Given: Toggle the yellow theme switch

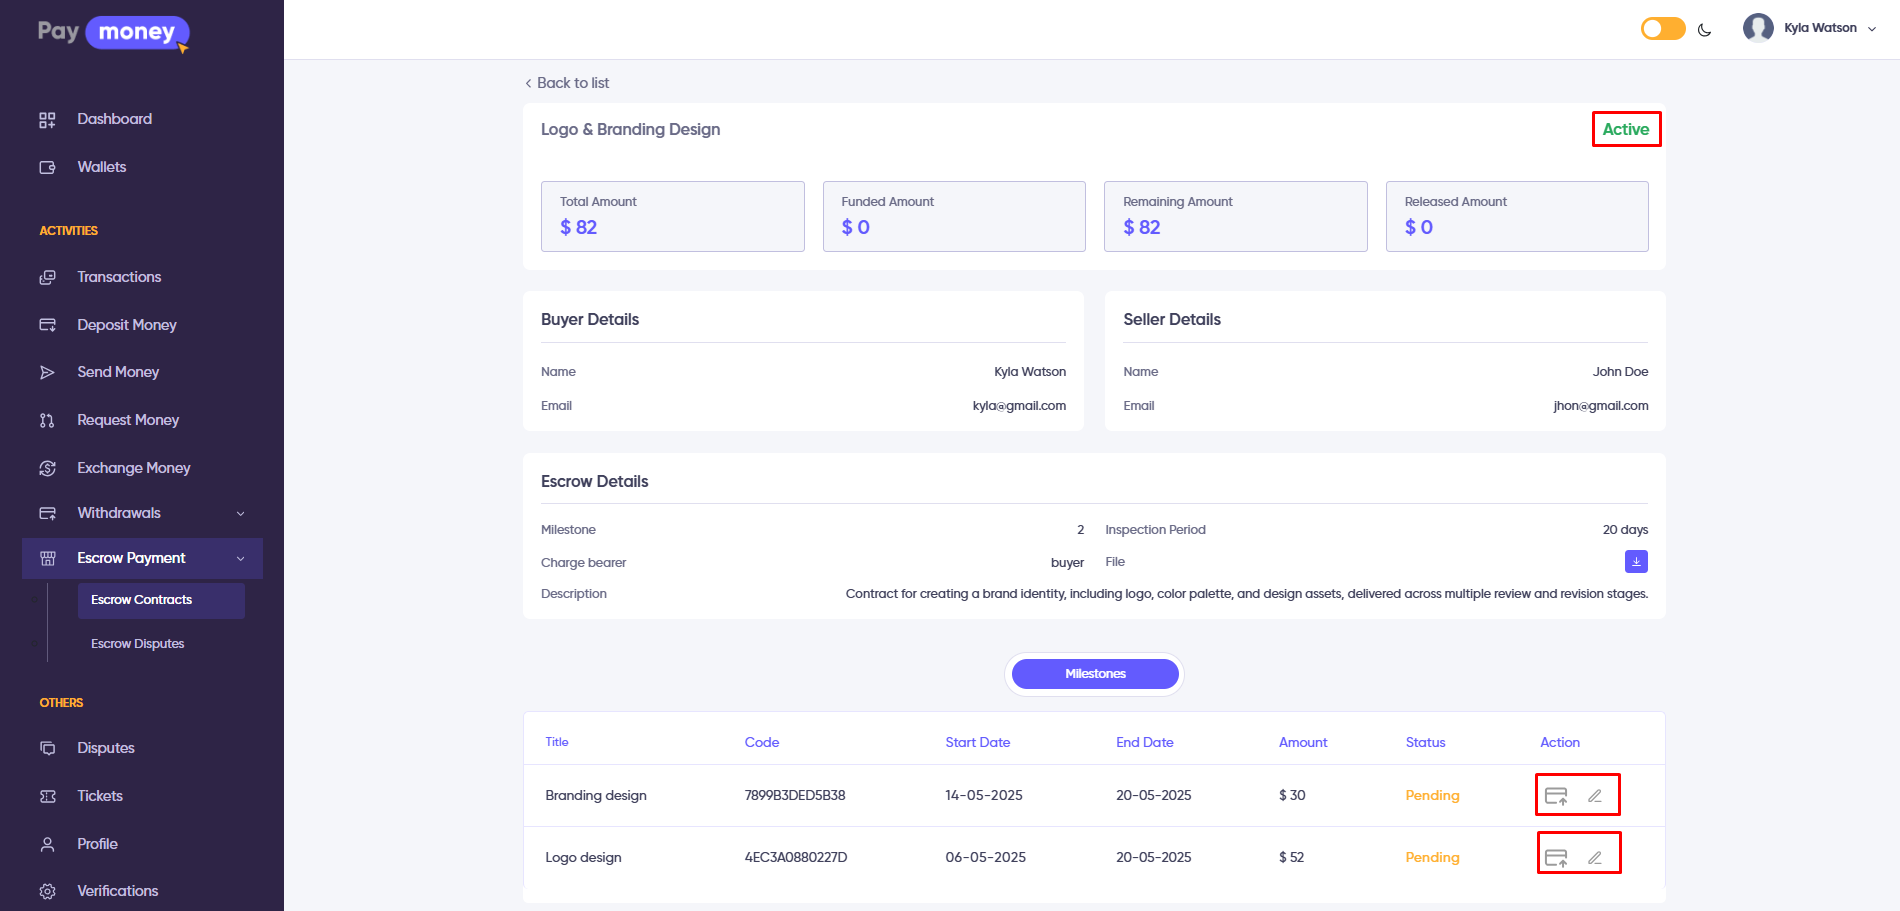Looking at the screenshot, I should tap(1663, 29).
